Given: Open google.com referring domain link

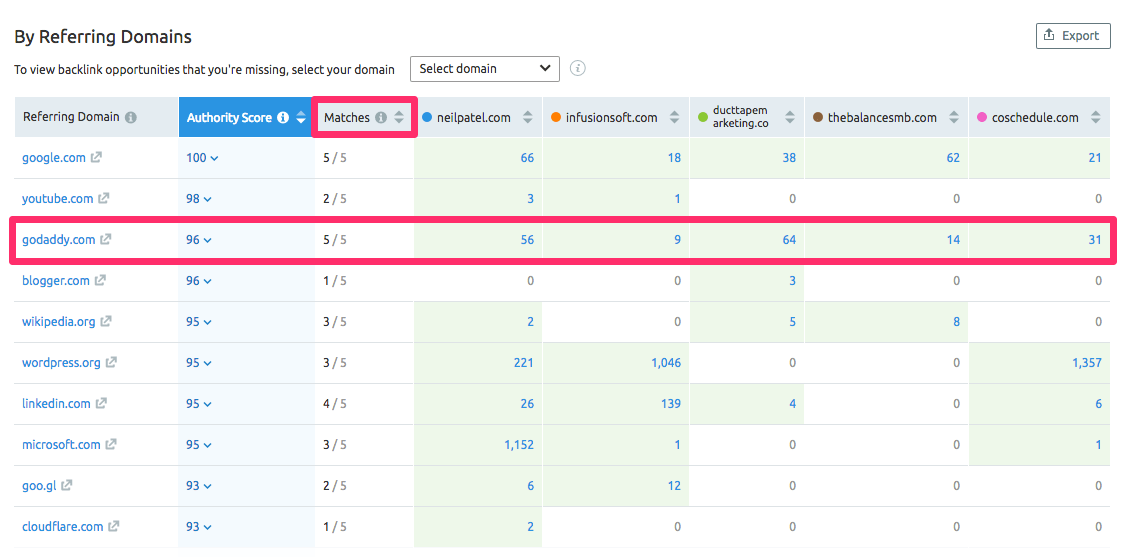Looking at the screenshot, I should [54, 158].
